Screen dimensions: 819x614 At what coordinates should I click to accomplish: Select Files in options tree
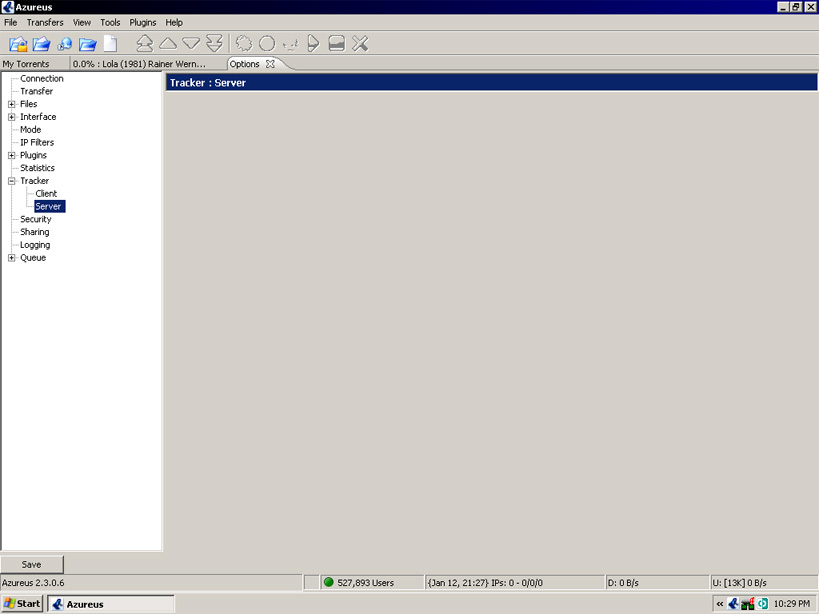pos(29,104)
